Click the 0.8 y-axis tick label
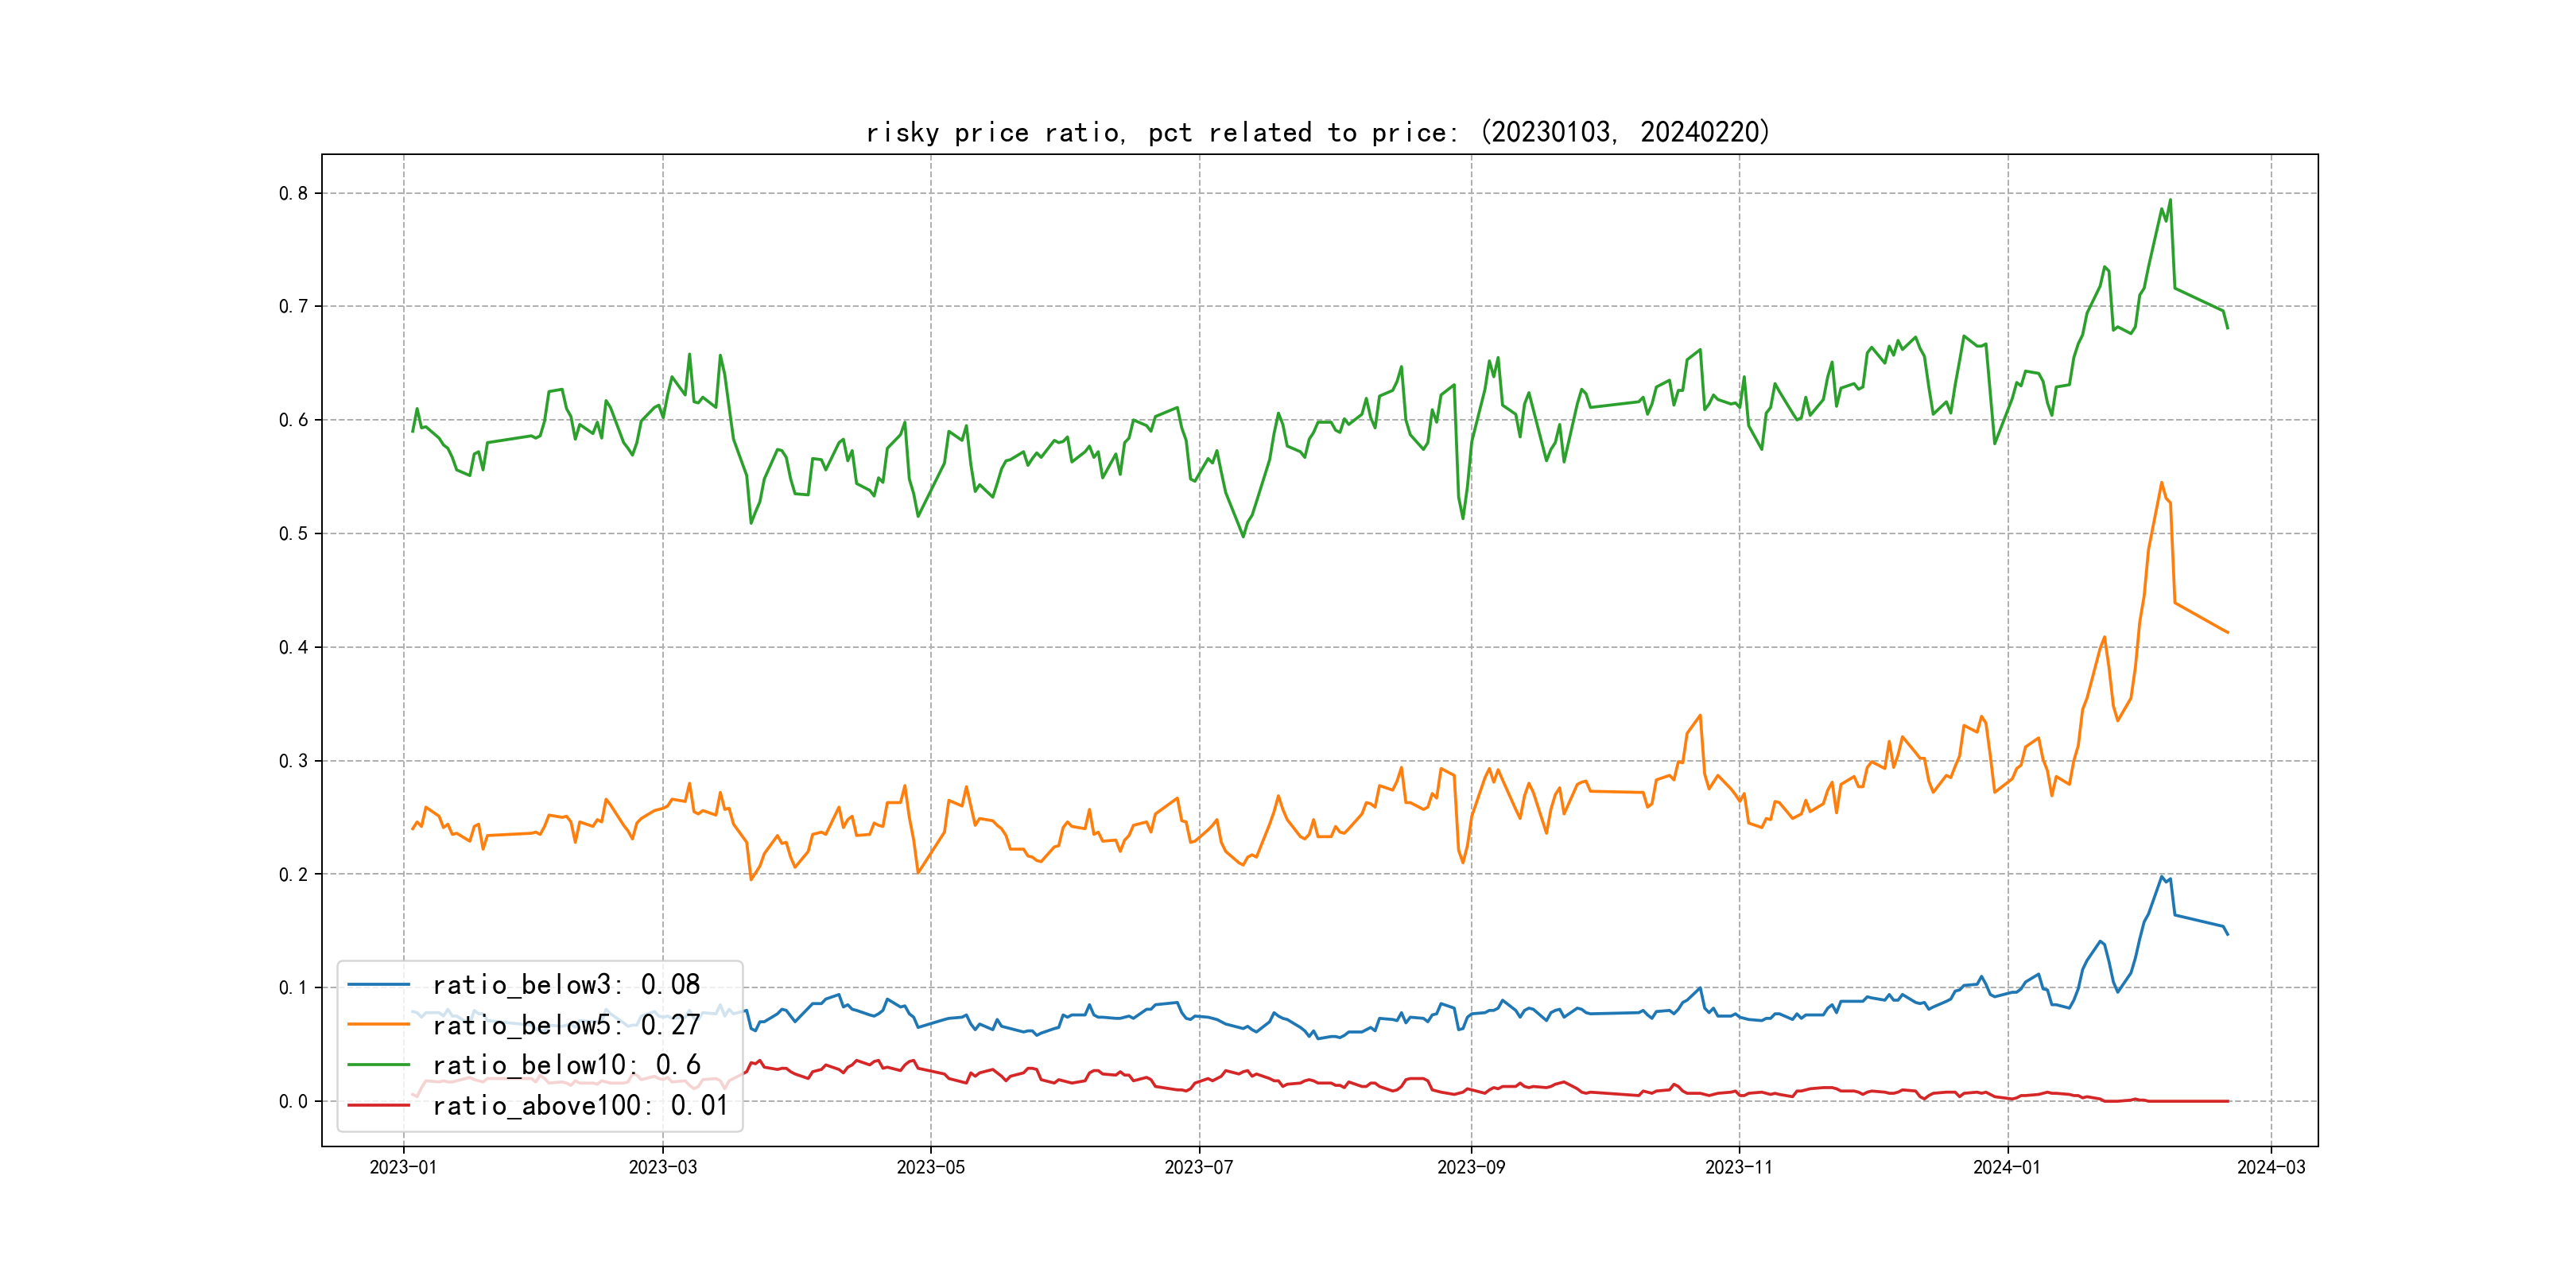The height and width of the screenshot is (1288, 2576). [293, 193]
